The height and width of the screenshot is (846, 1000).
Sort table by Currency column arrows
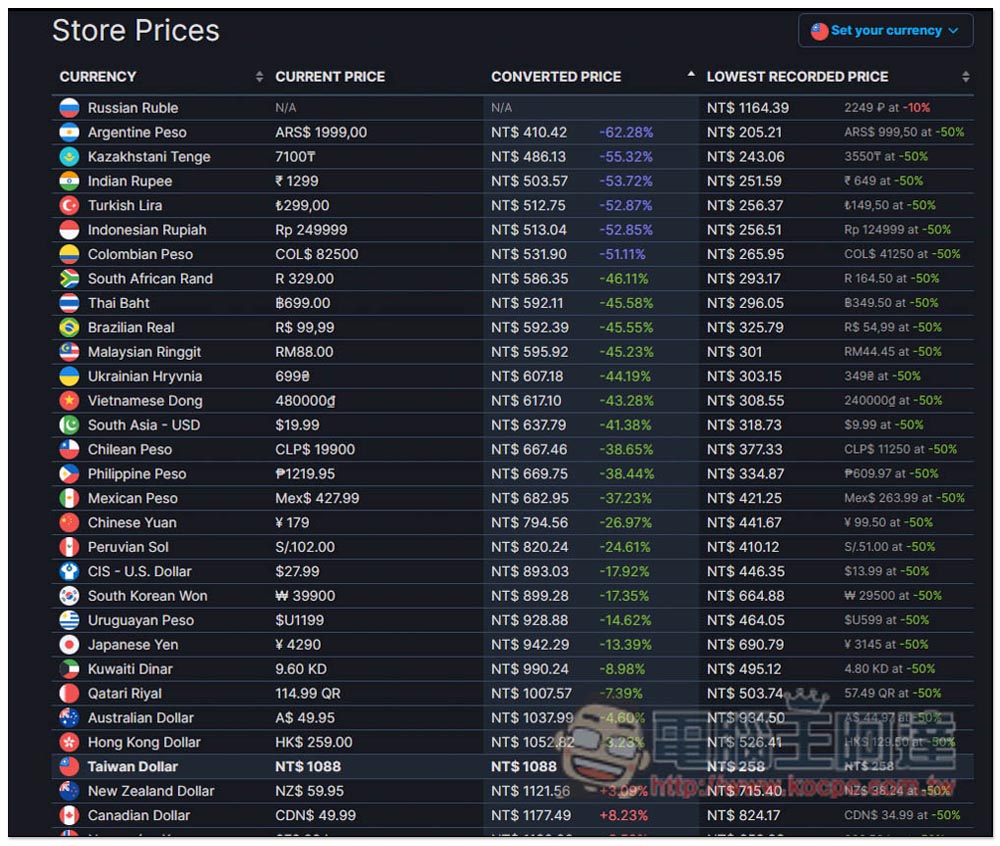(259, 77)
